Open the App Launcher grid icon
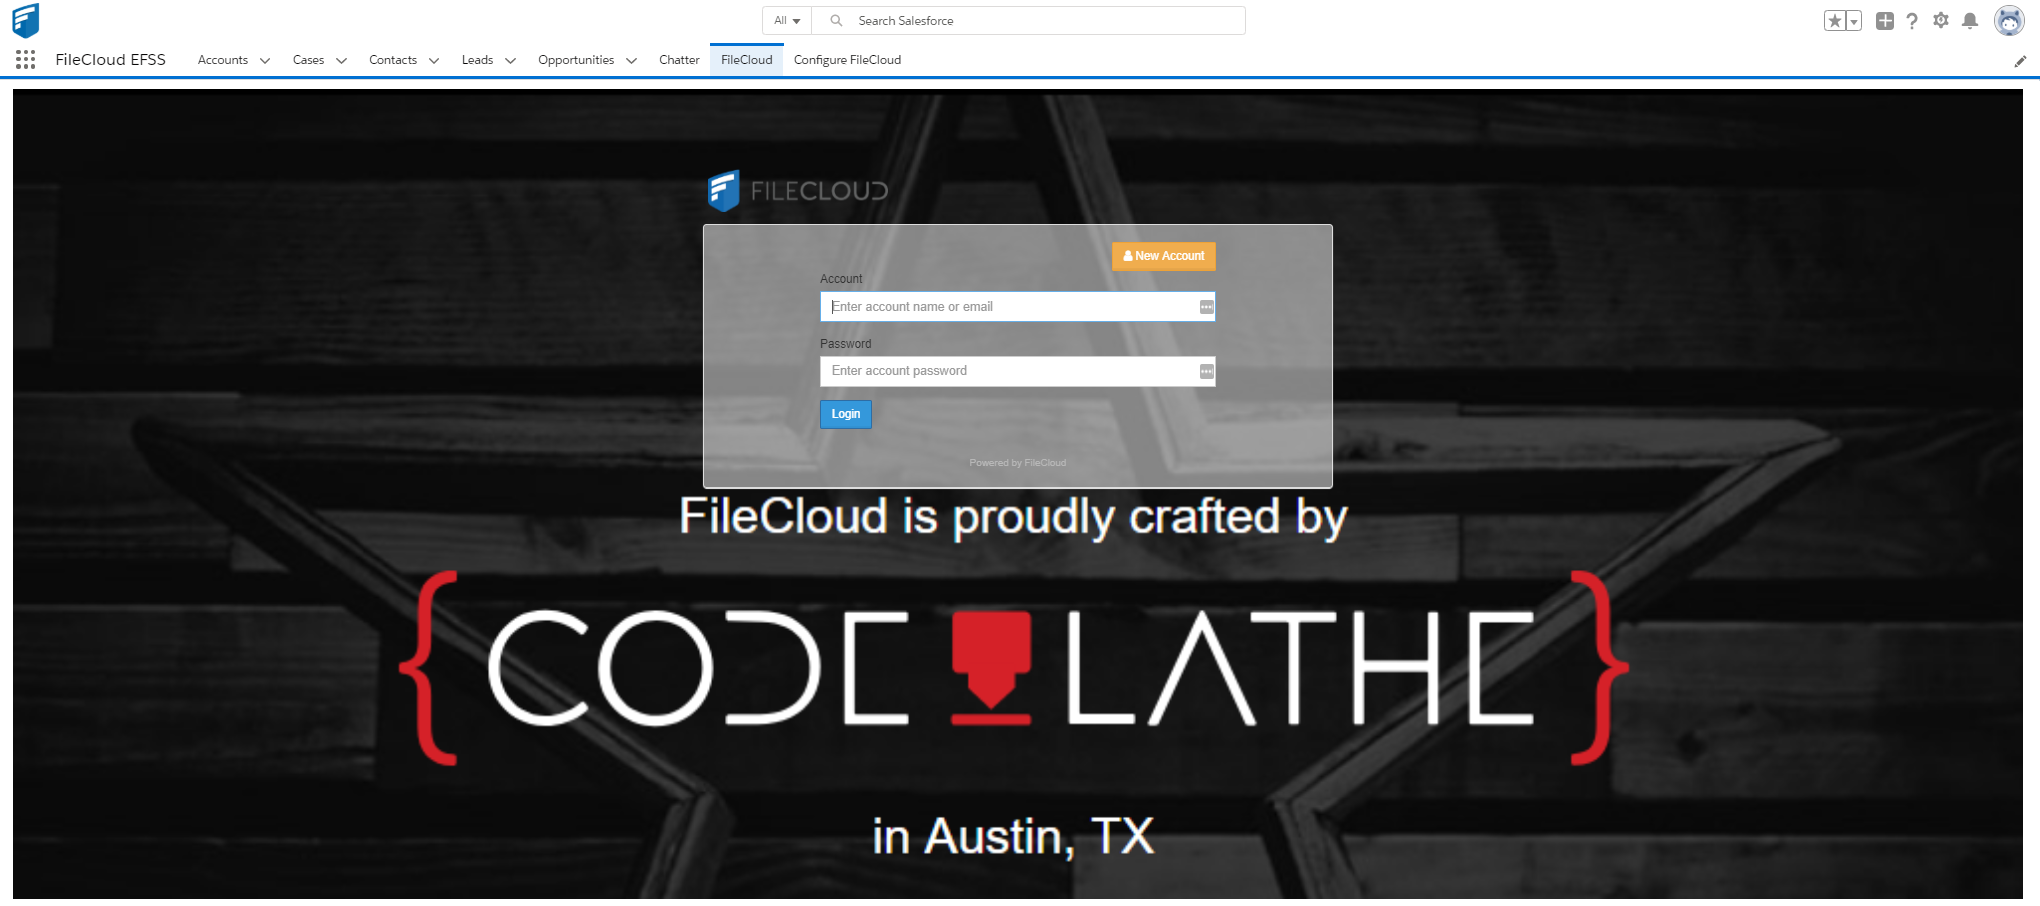 click(x=26, y=60)
